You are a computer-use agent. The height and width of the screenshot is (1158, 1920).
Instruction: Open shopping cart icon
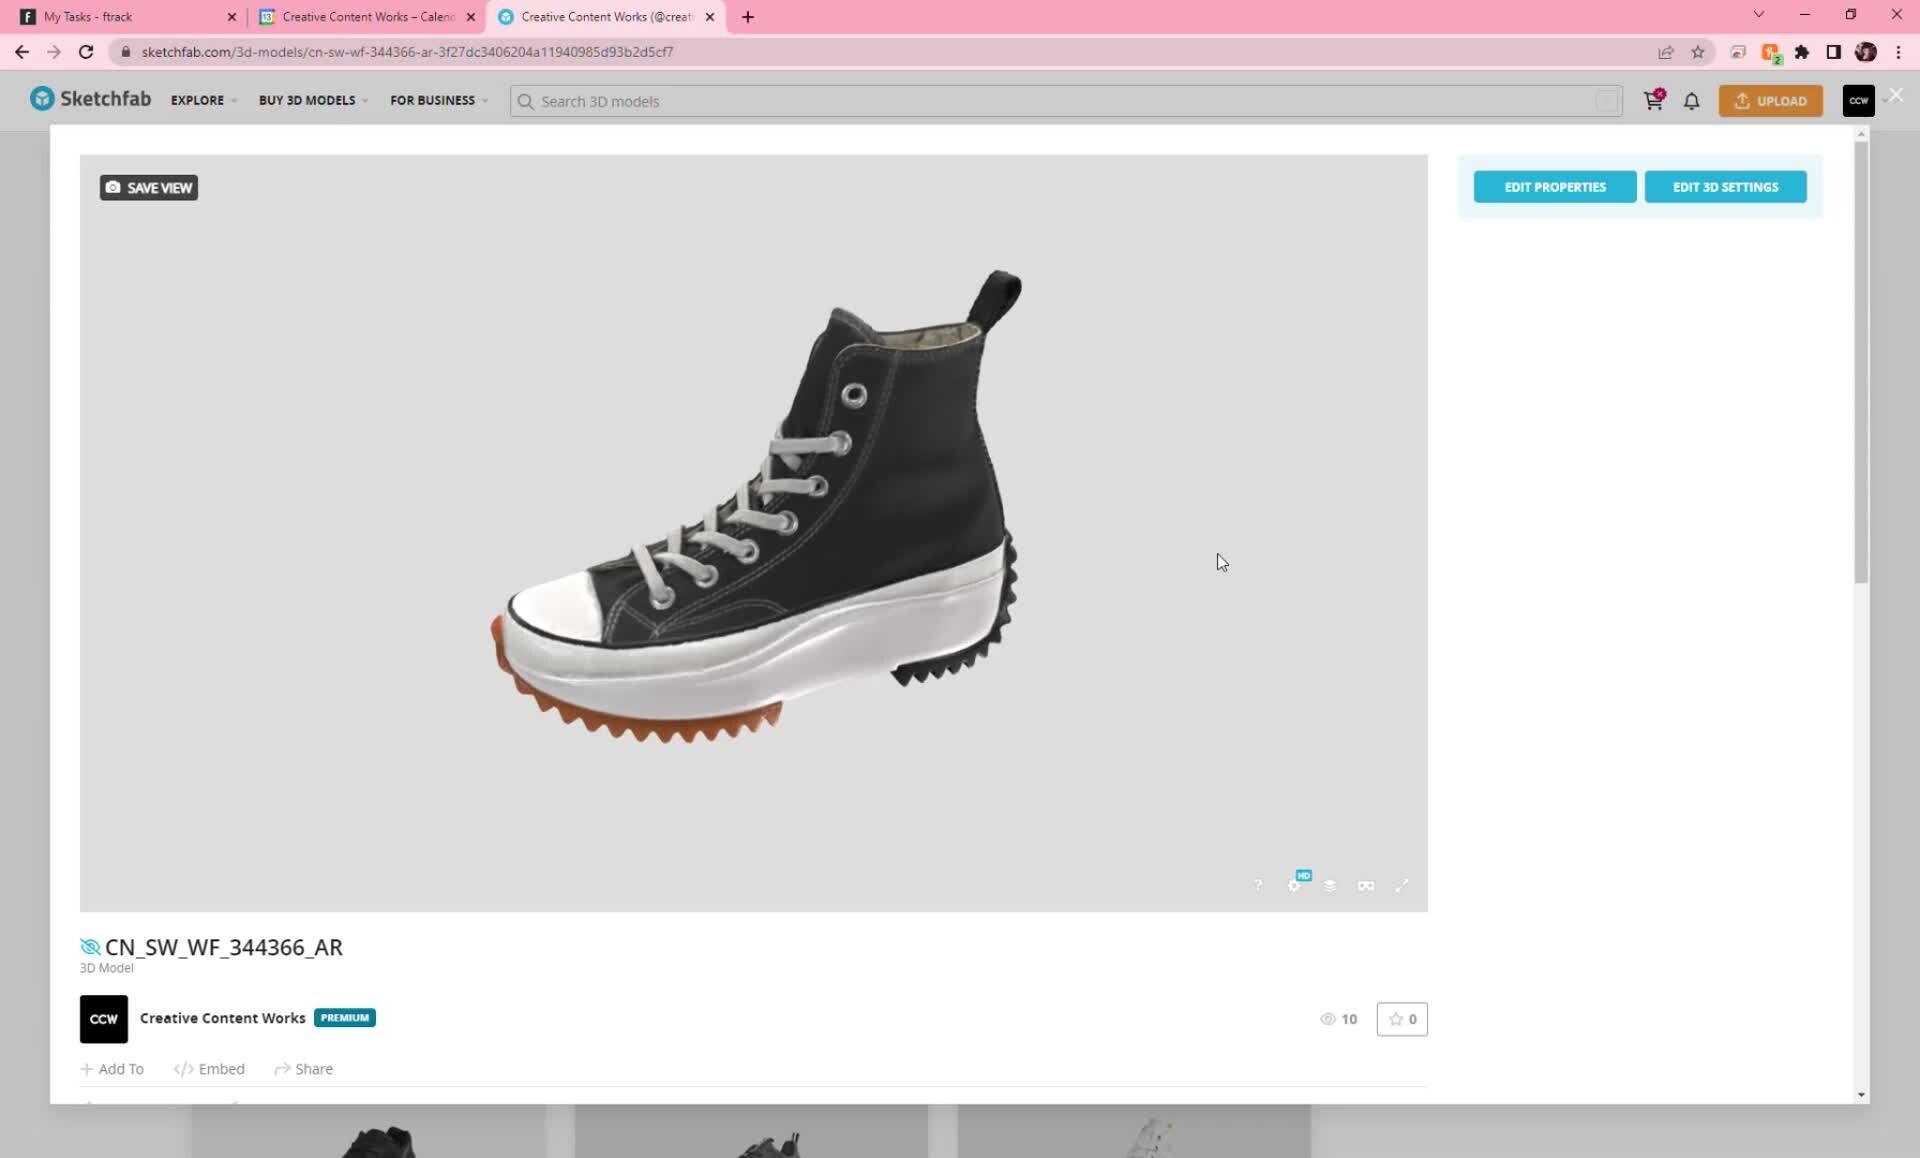[x=1653, y=101]
